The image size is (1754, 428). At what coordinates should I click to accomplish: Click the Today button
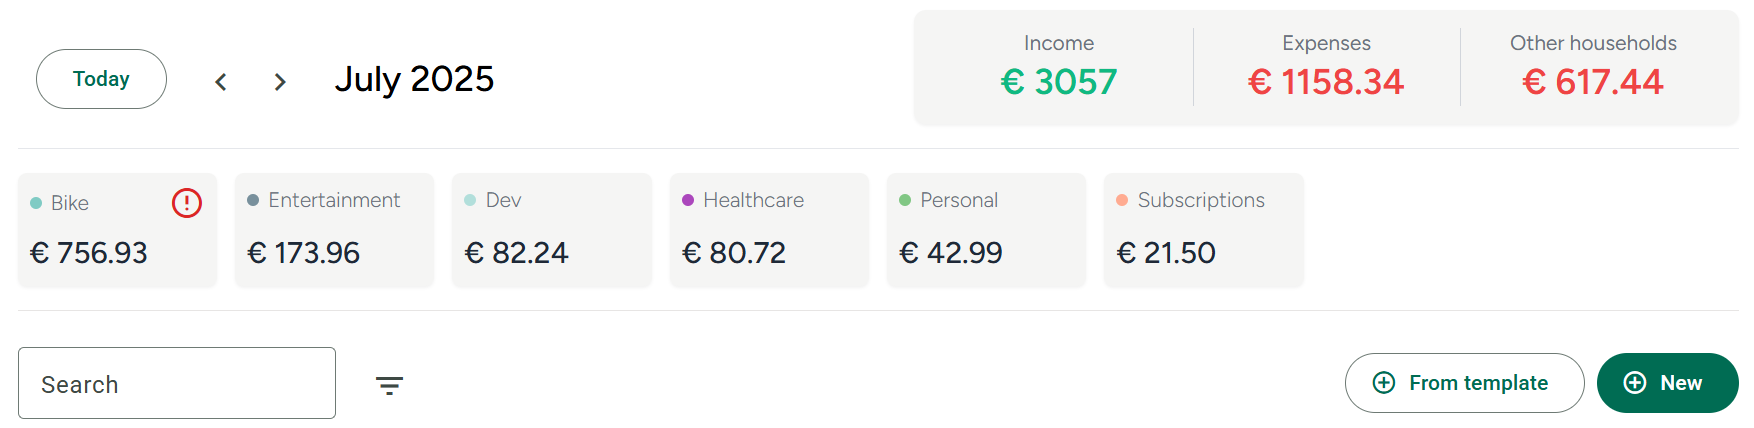point(101,79)
